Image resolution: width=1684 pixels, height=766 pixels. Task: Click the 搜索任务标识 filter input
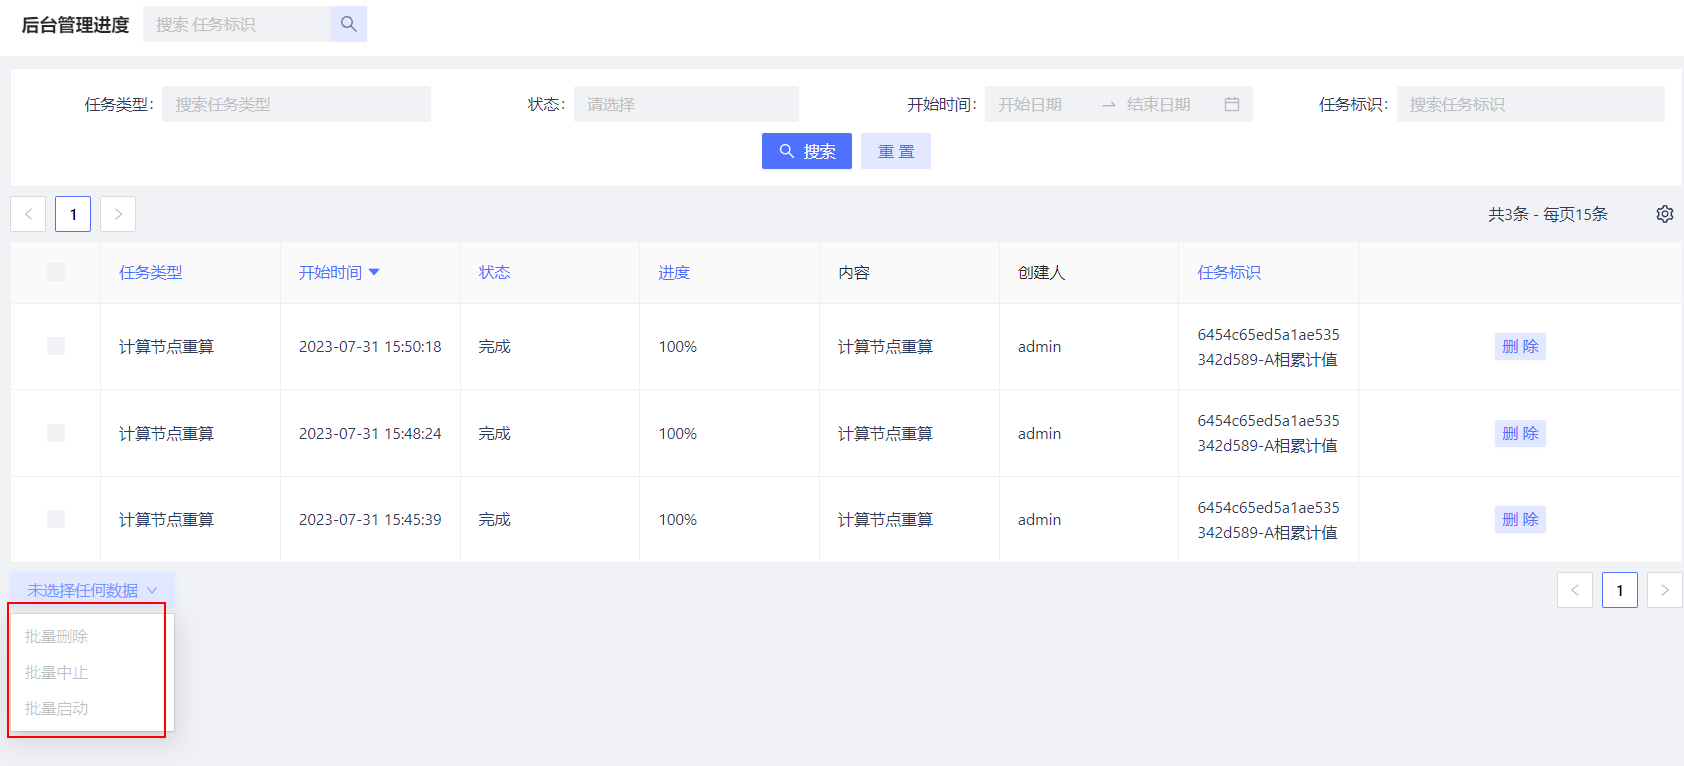(1530, 104)
